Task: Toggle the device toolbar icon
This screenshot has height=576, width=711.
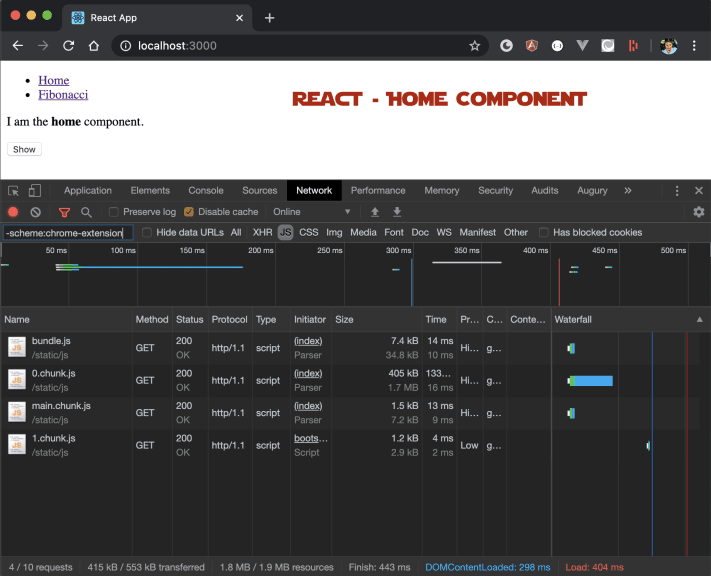Action: click(x=35, y=191)
